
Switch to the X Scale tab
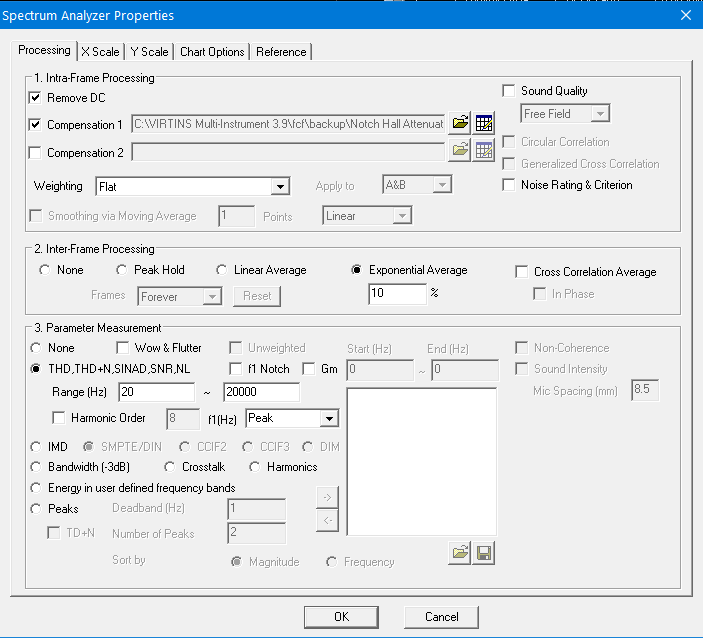click(100, 52)
